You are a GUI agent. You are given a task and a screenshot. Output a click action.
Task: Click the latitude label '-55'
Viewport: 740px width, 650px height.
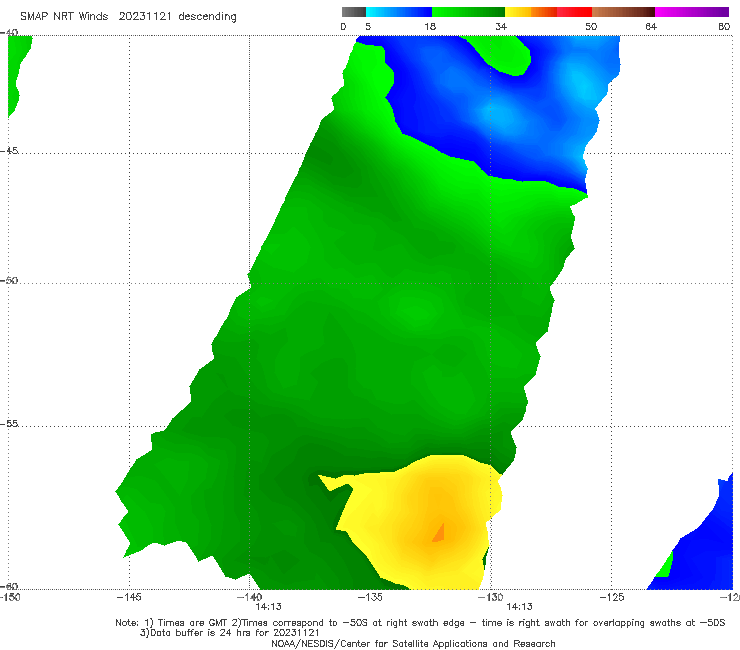pos(9,424)
